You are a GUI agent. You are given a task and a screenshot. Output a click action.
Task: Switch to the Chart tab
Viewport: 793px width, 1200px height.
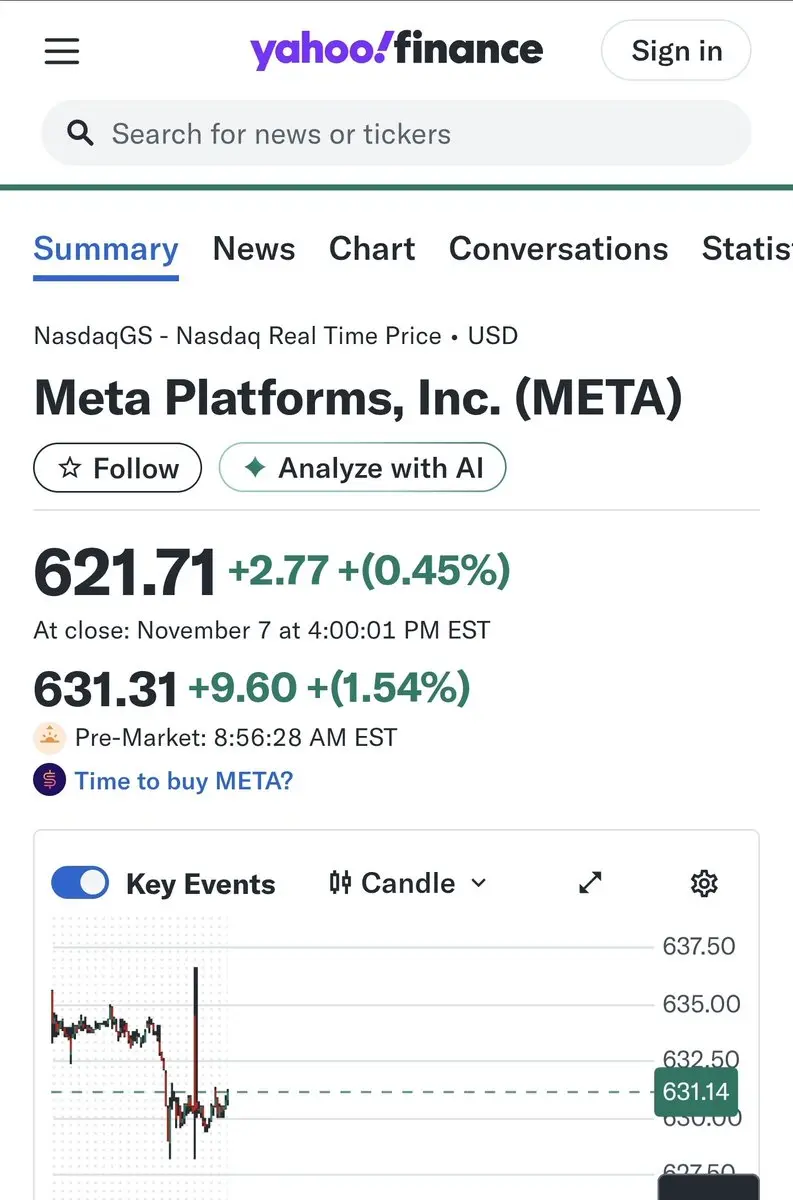pos(372,249)
